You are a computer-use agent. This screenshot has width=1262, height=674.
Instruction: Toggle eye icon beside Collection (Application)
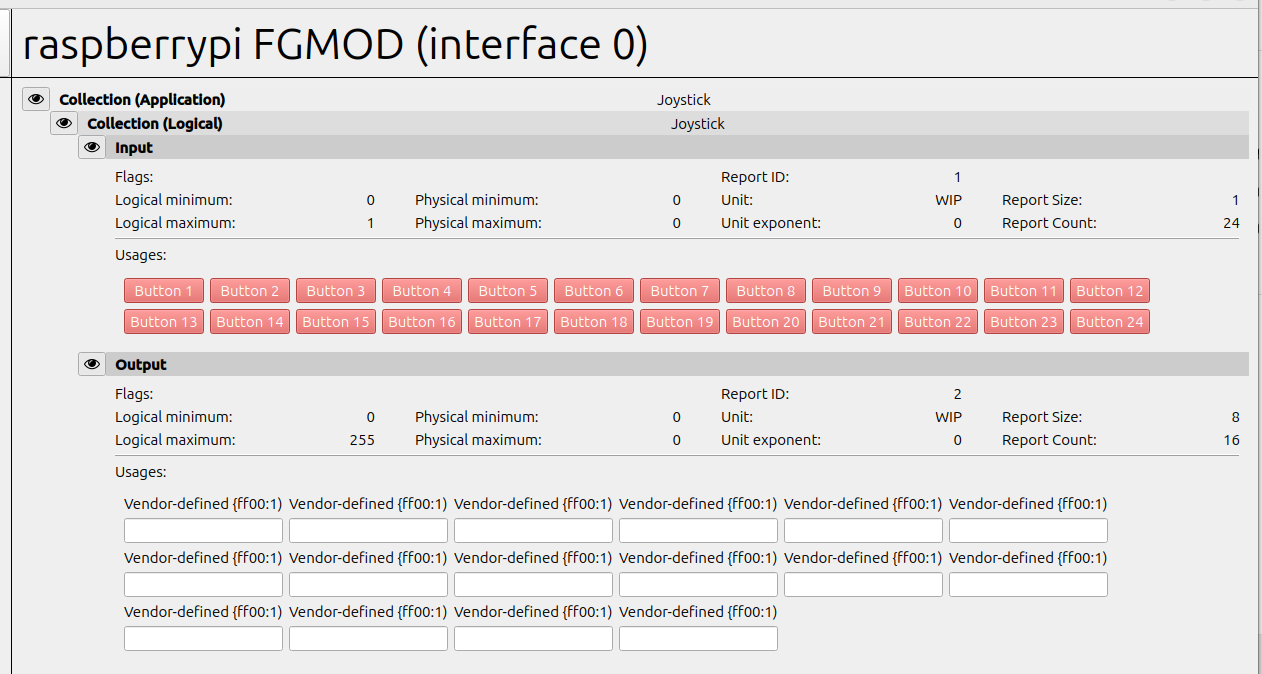click(36, 99)
